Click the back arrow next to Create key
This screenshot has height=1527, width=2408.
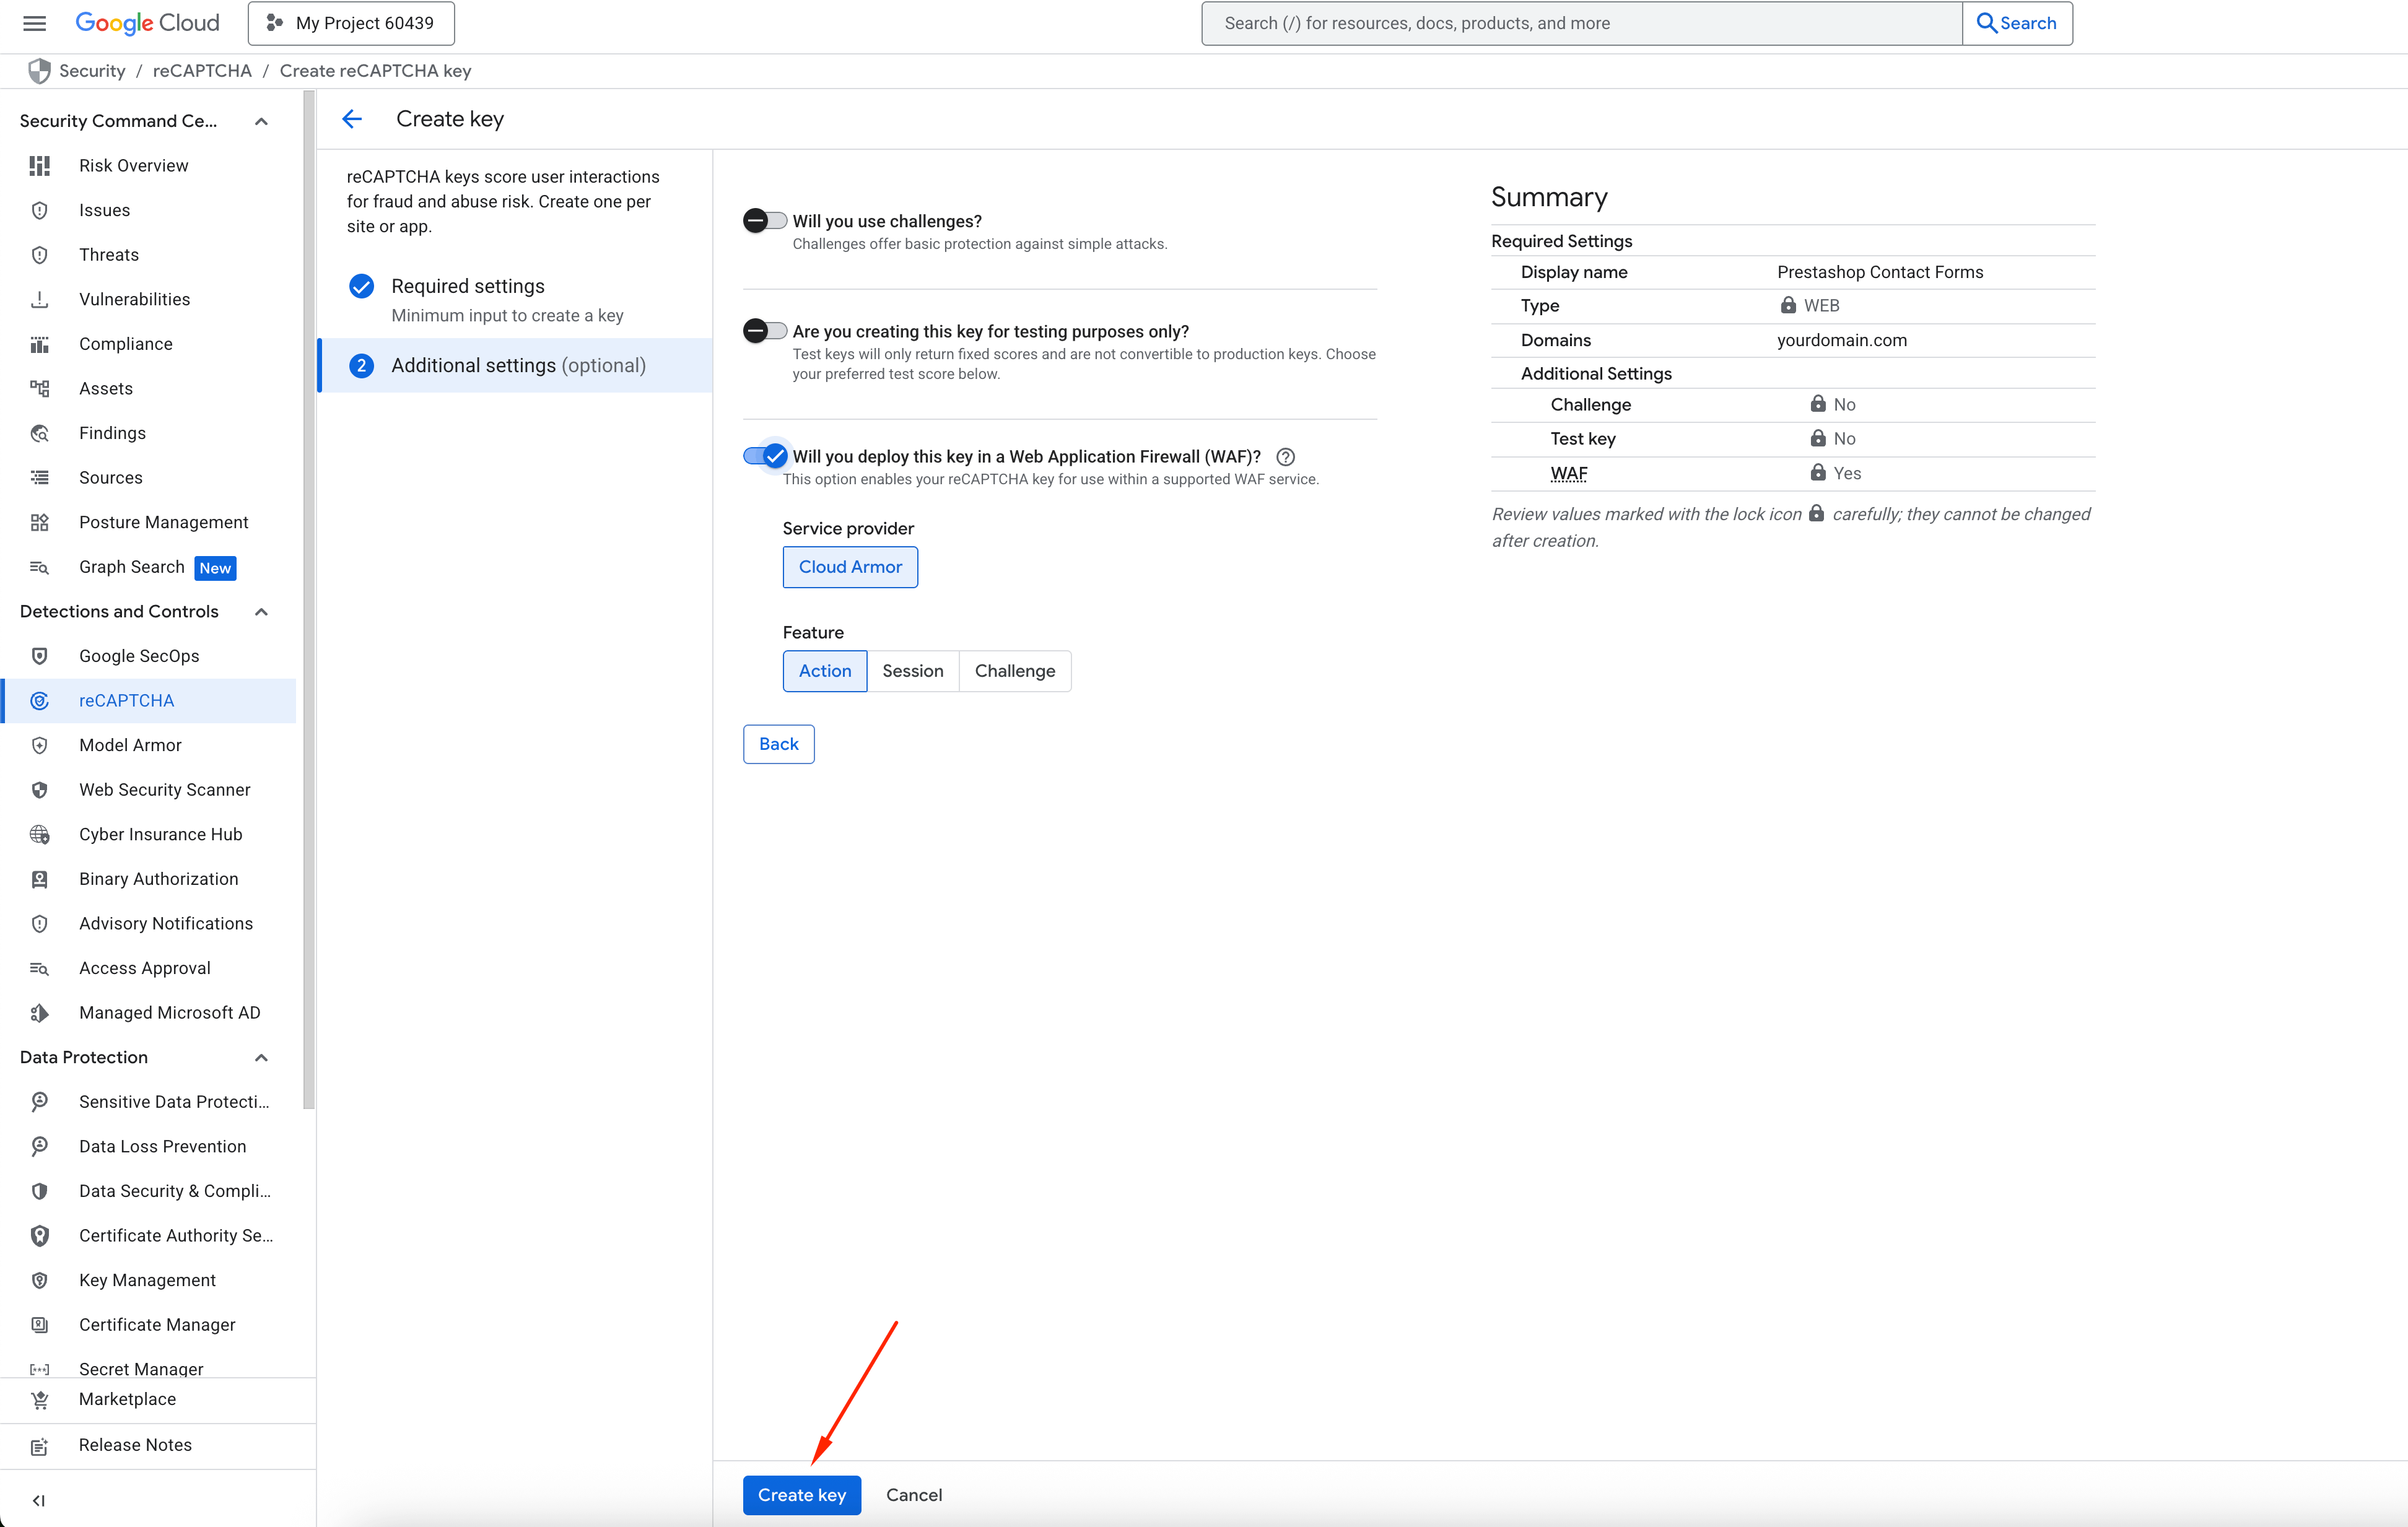click(352, 119)
